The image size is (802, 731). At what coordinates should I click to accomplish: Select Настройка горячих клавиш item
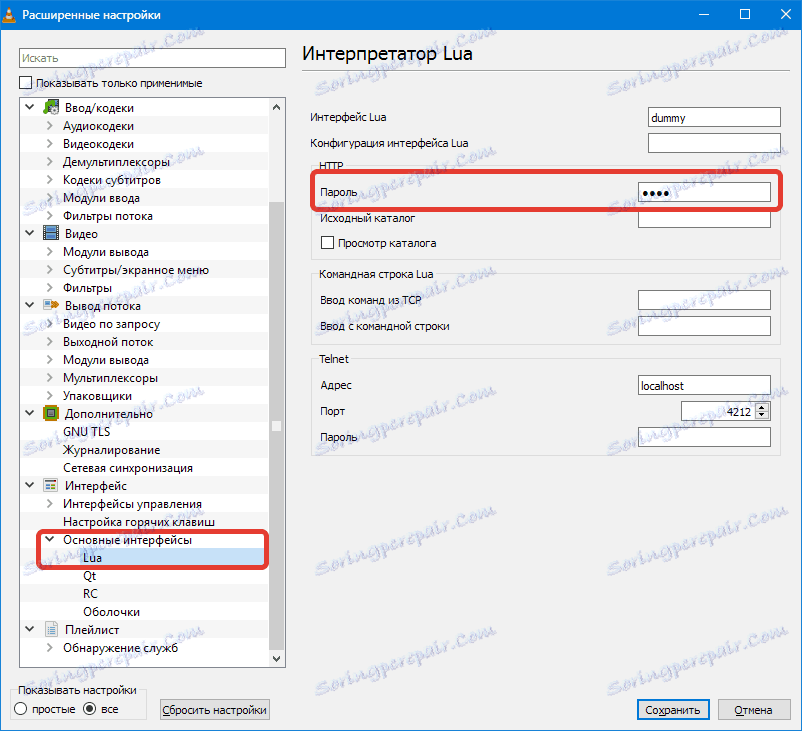139,522
